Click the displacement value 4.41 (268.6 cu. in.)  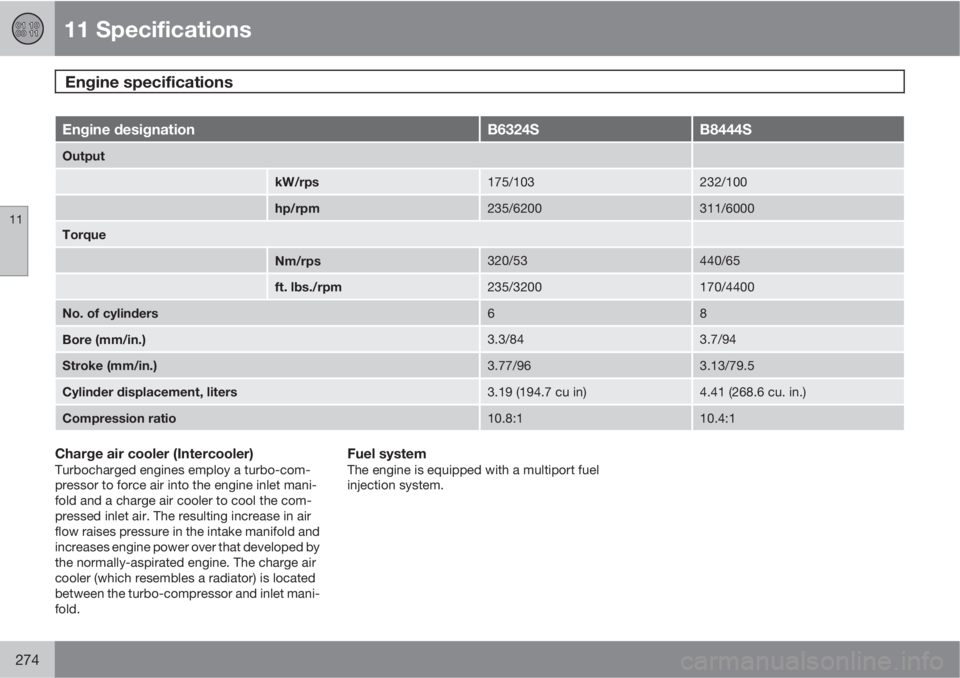(752, 392)
